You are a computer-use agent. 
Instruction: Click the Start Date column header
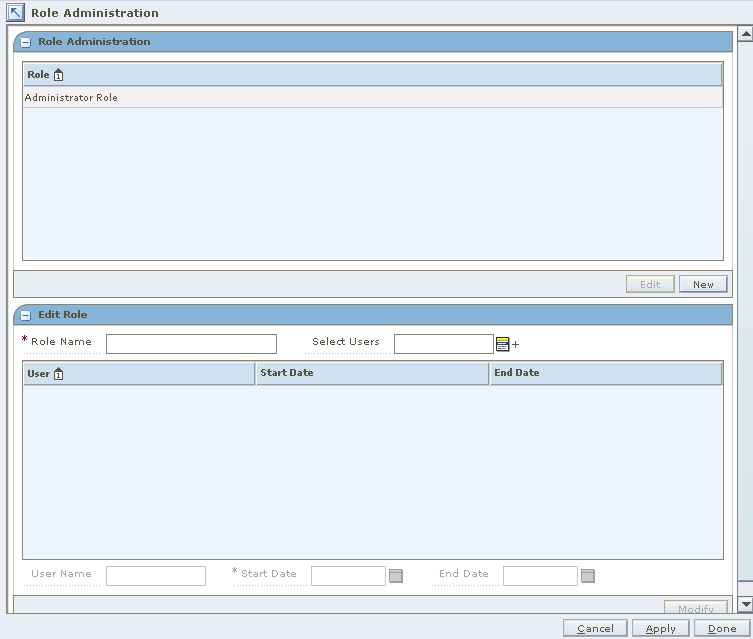(373, 373)
